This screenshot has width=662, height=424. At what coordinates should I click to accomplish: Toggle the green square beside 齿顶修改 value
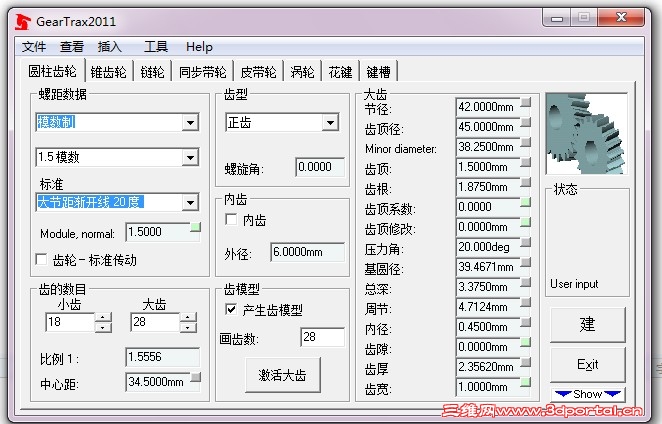526,222
